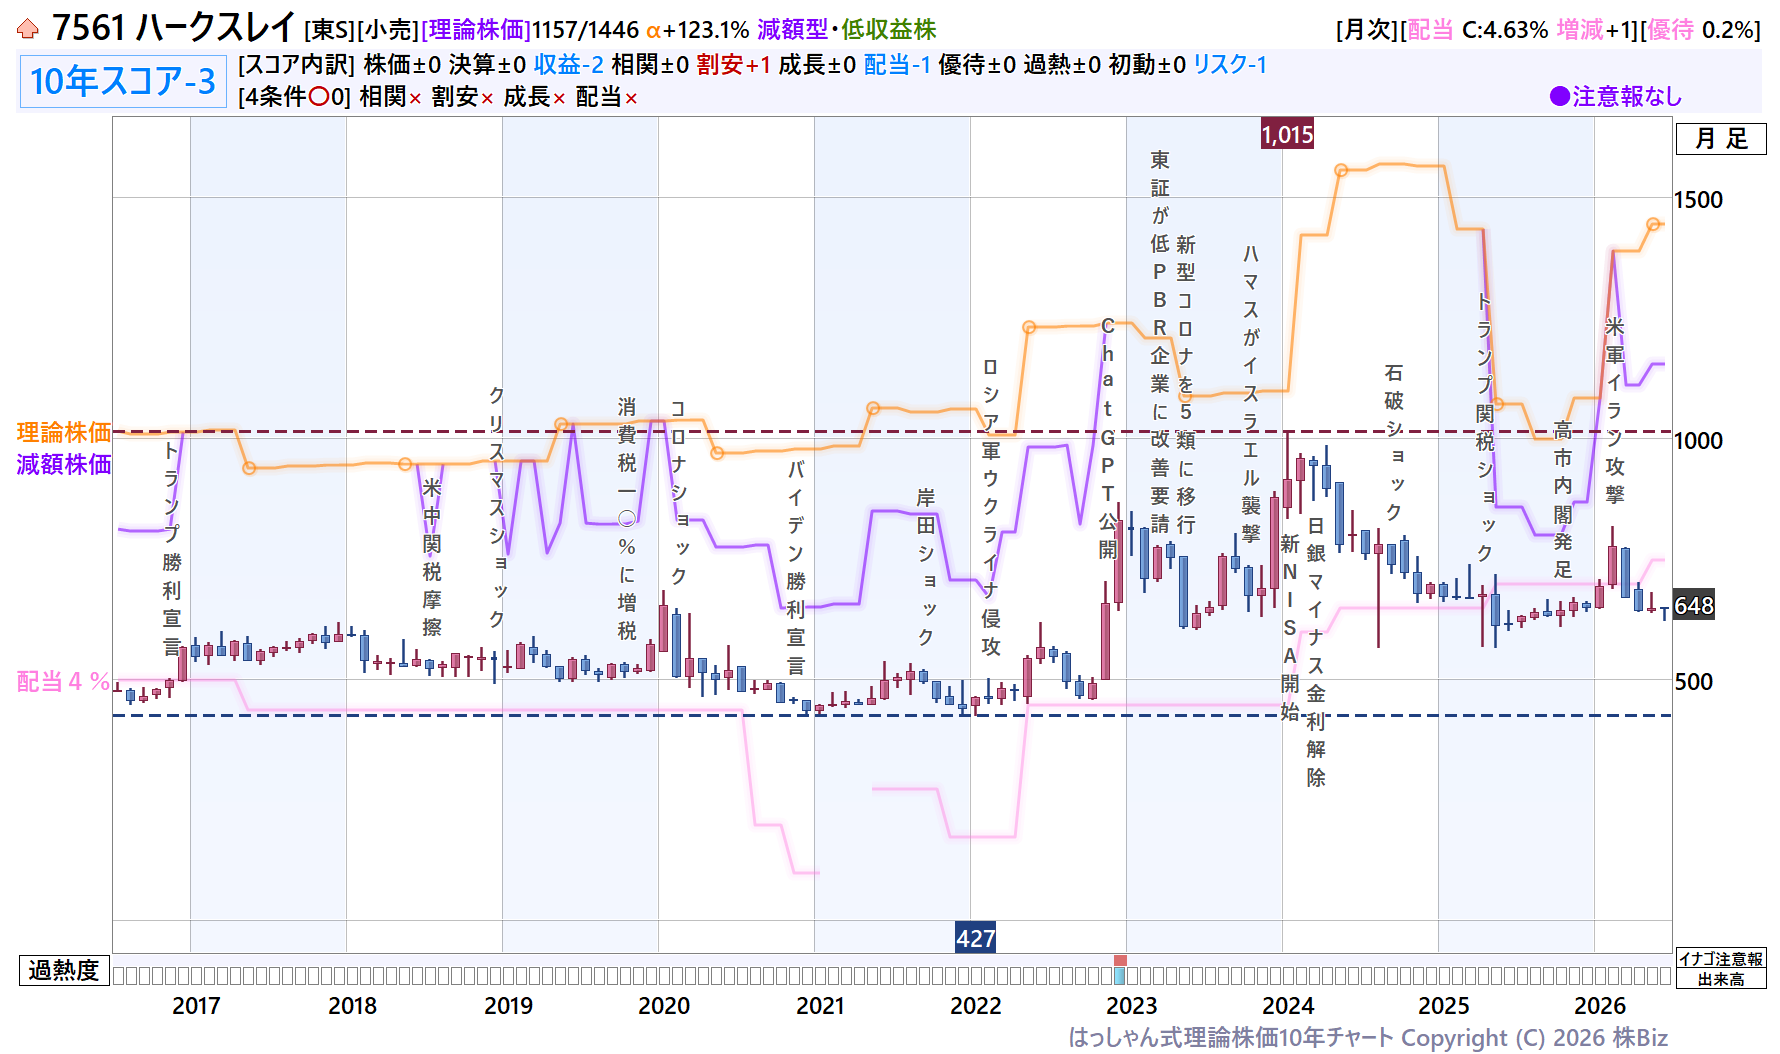Select the 2020 year label

[x=664, y=1006]
